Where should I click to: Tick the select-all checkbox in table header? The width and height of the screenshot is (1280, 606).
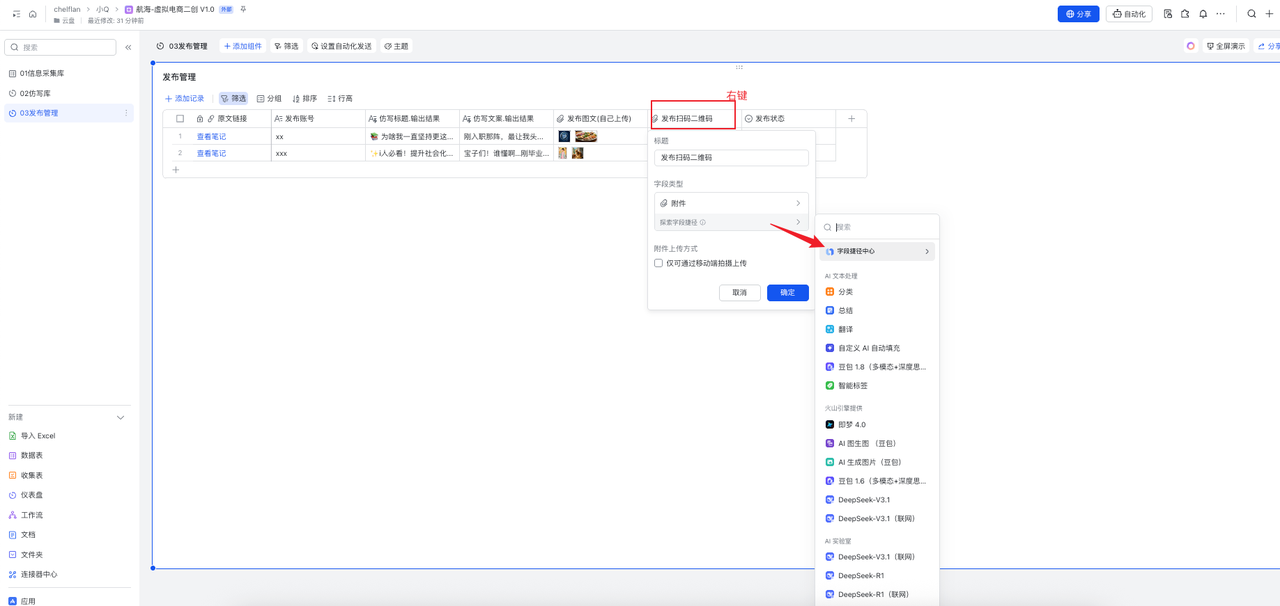coord(180,118)
